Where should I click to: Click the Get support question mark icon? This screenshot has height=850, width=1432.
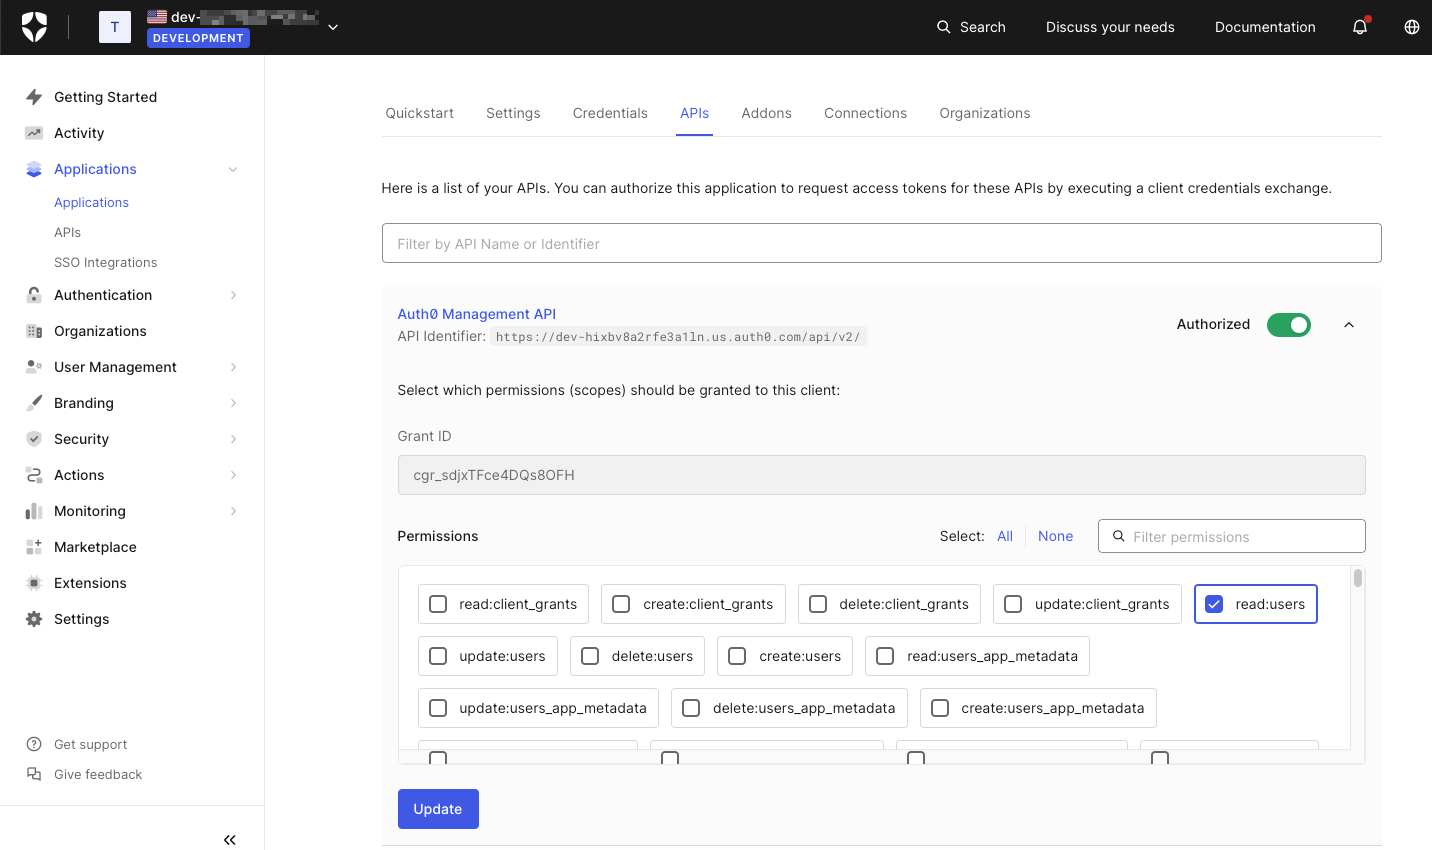(34, 744)
